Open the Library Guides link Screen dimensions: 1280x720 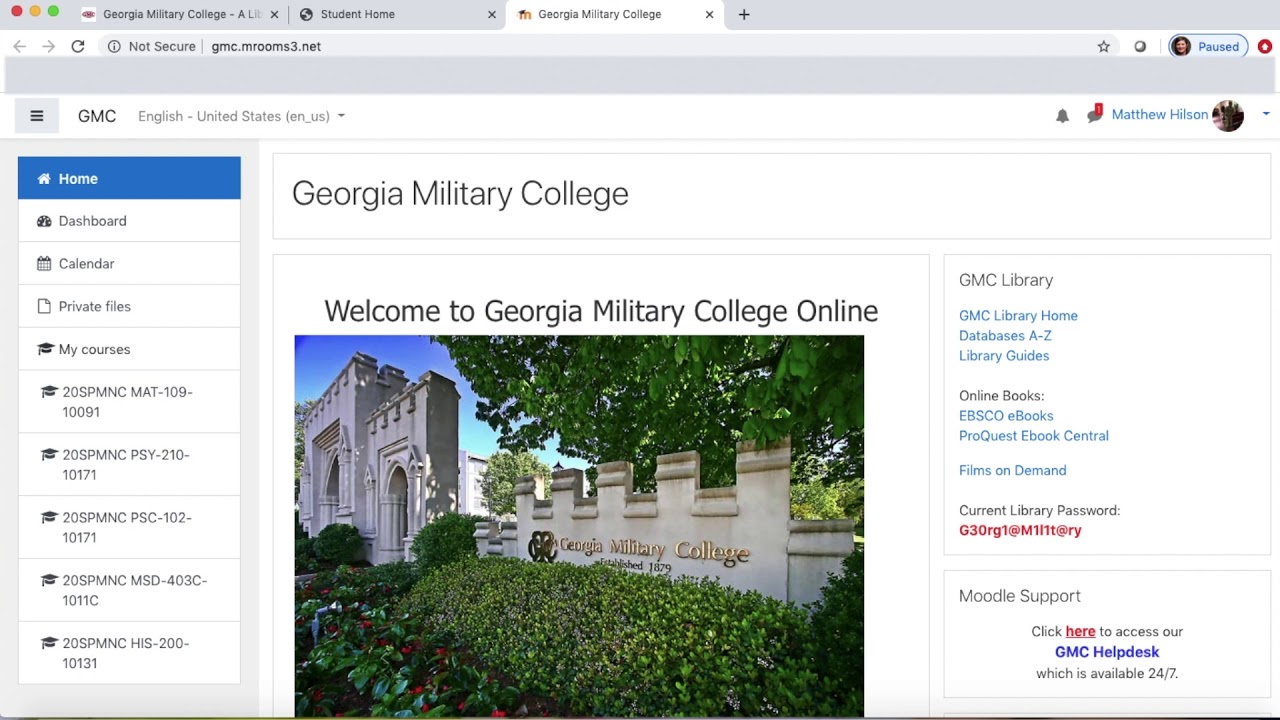click(1004, 356)
